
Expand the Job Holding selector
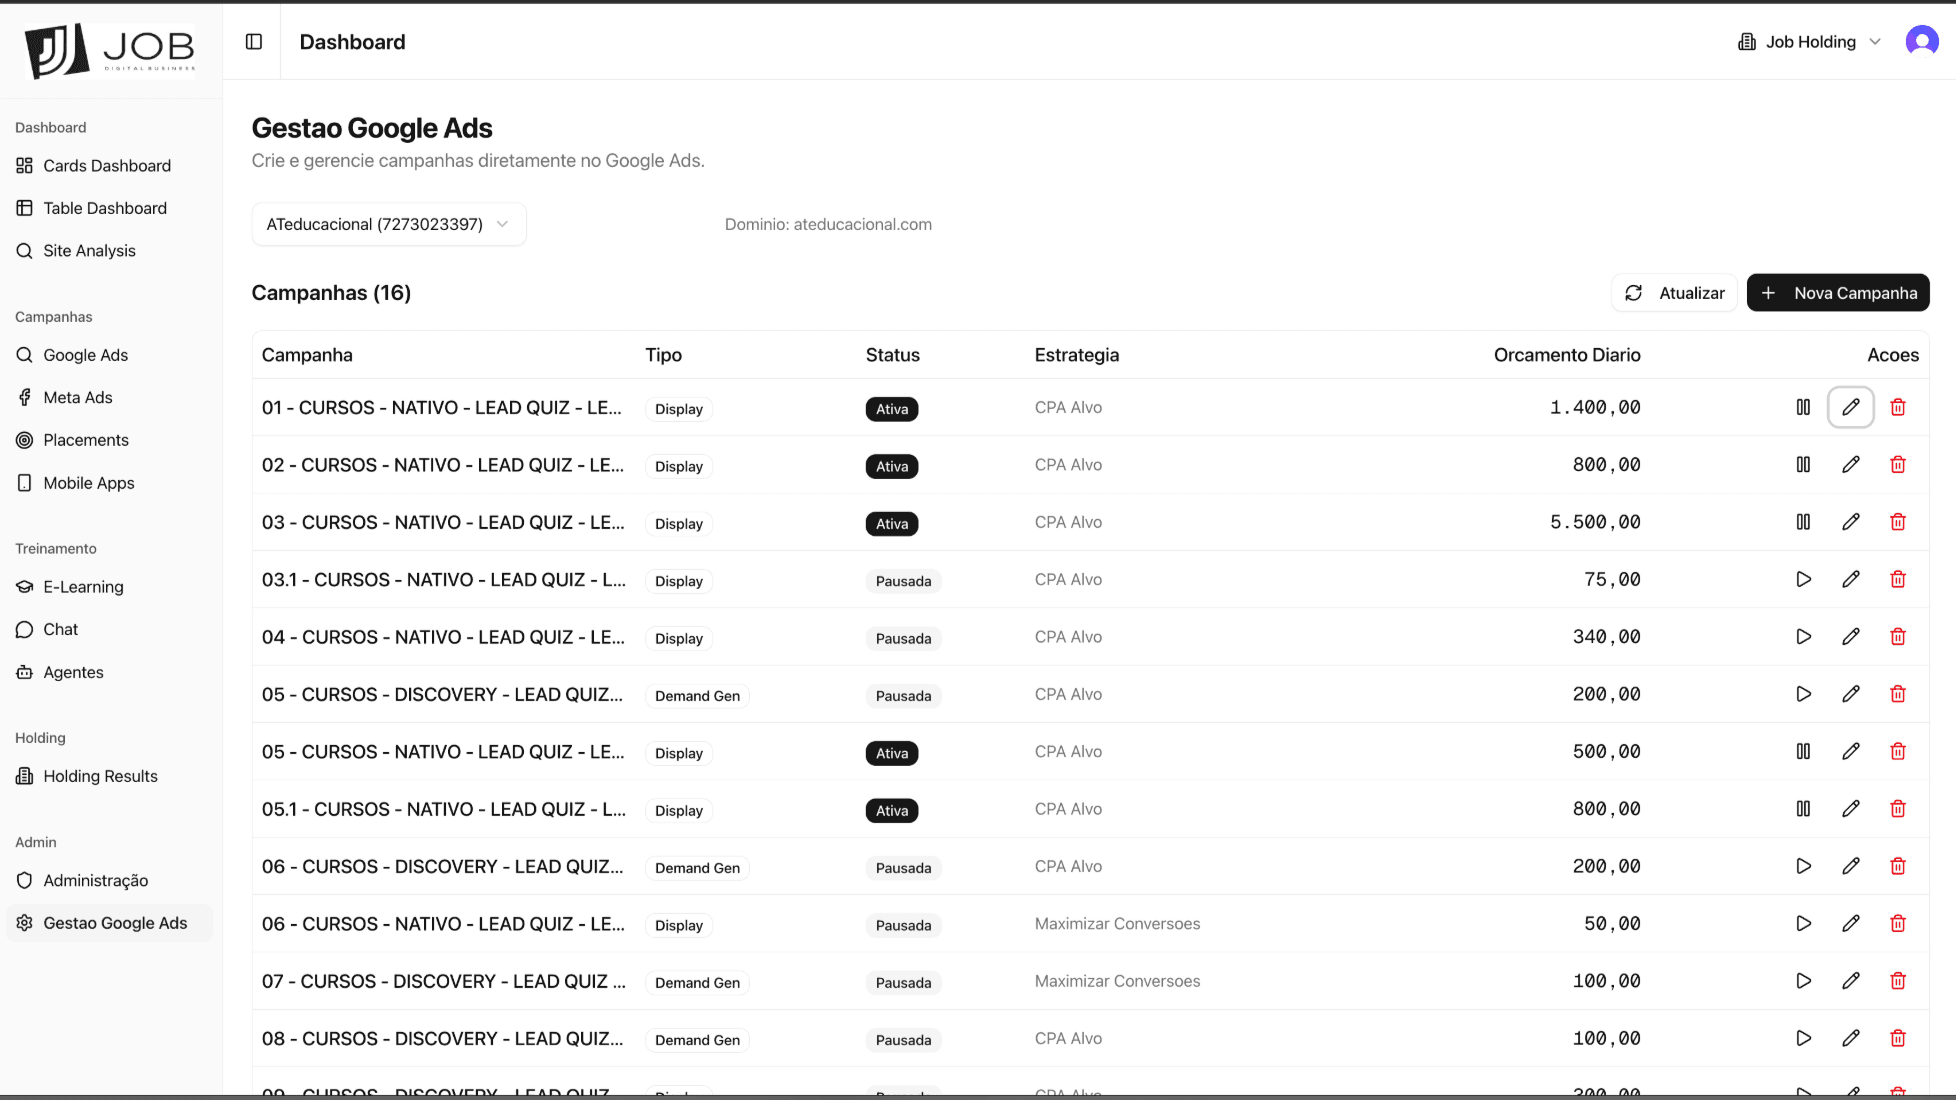tap(1808, 41)
